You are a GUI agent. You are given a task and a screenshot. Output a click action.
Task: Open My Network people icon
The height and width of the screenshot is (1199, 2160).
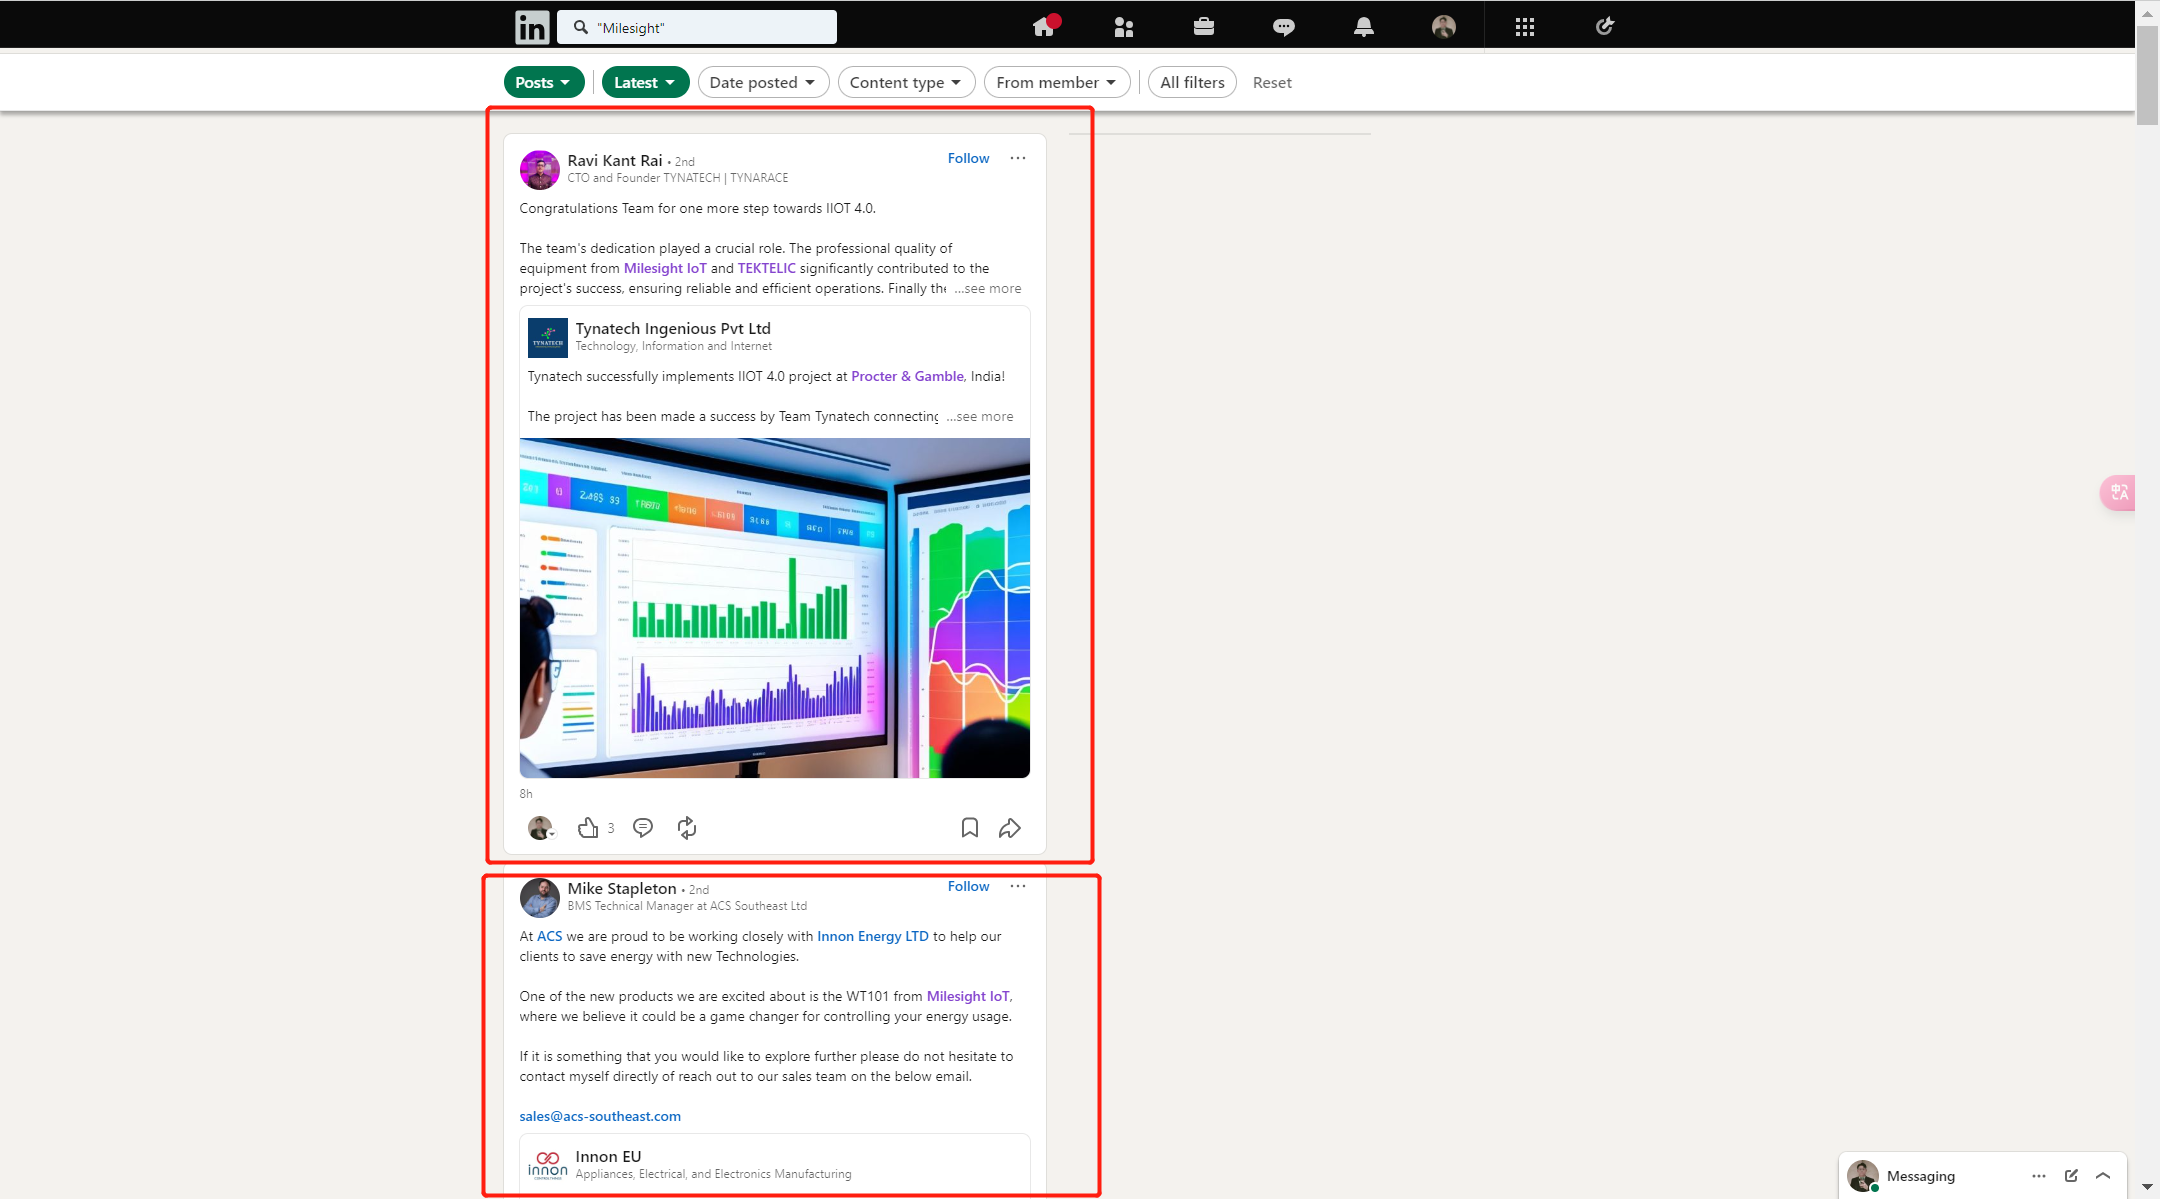[x=1124, y=27]
